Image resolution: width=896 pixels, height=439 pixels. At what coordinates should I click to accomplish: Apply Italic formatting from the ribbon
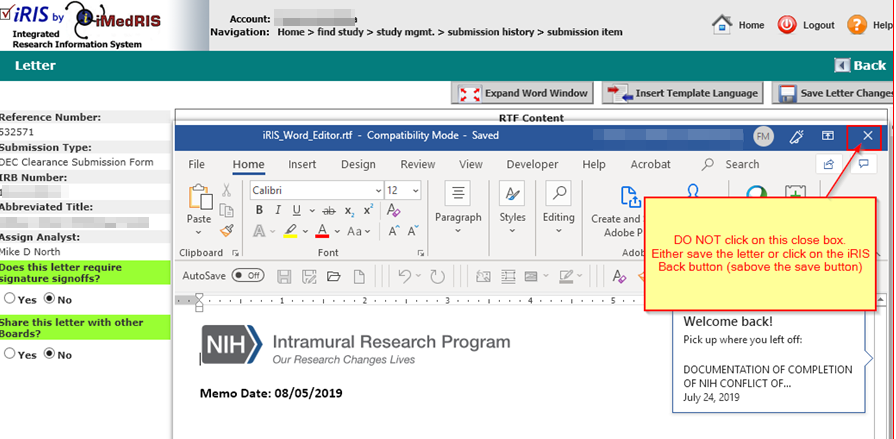277,210
